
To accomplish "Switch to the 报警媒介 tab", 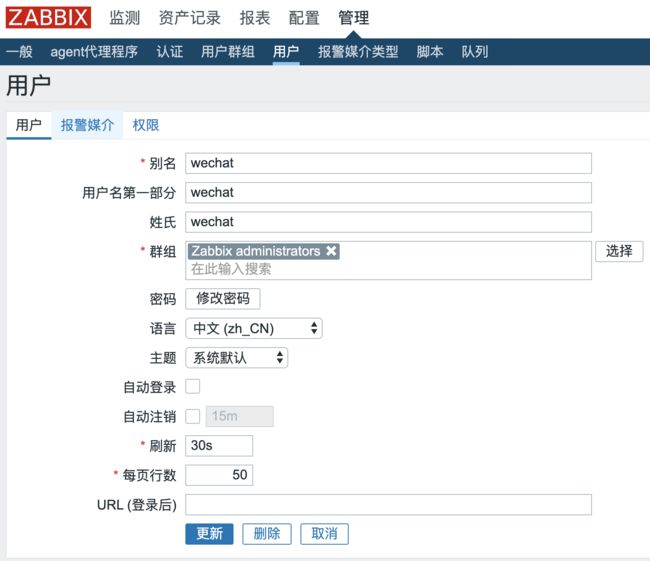I will (x=87, y=125).
